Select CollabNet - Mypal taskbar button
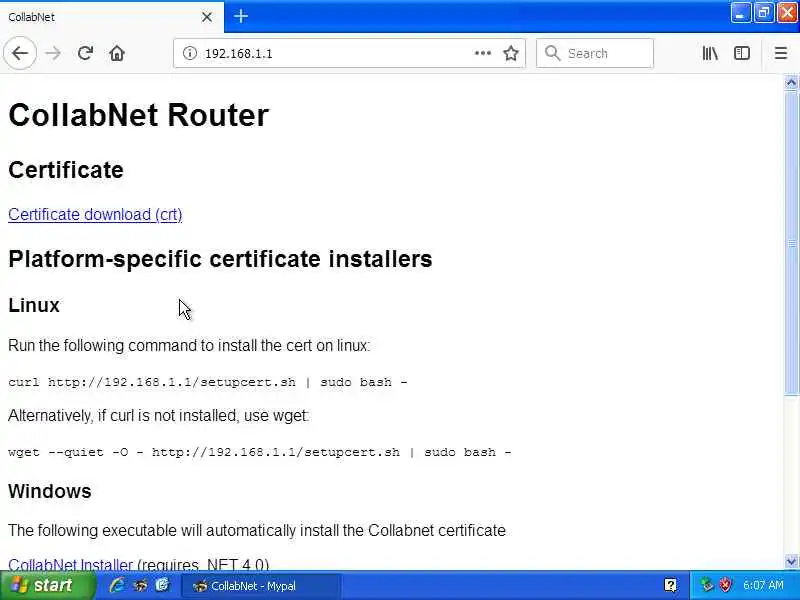 (x=261, y=586)
